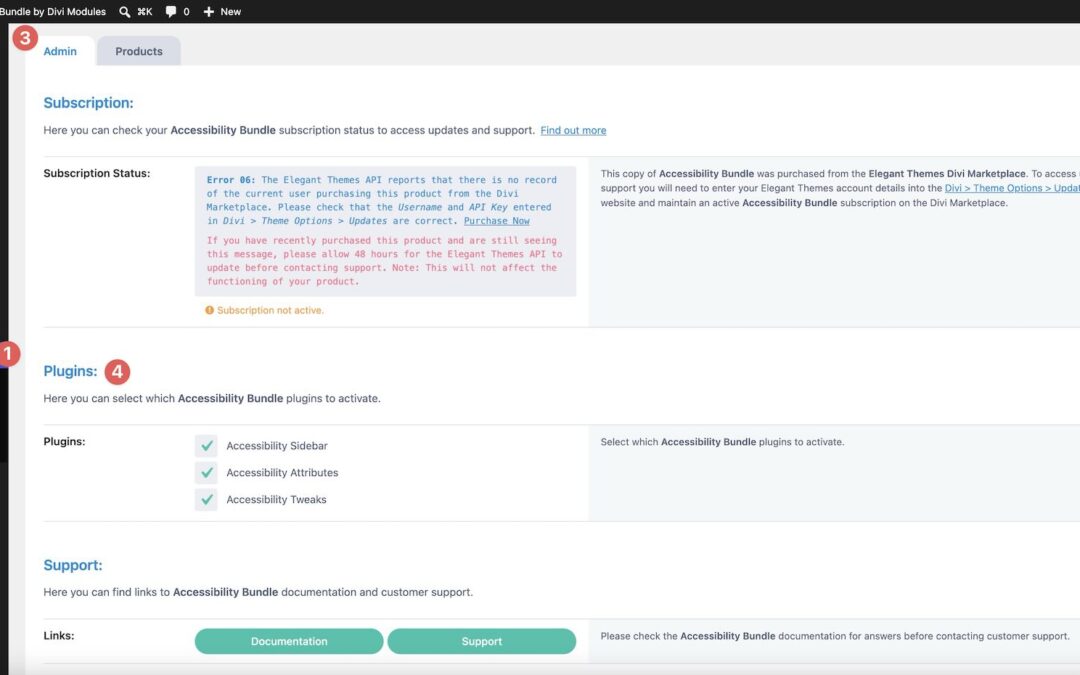This screenshot has height=675, width=1080.
Task: Switch to the Admin tab
Action: click(60, 52)
